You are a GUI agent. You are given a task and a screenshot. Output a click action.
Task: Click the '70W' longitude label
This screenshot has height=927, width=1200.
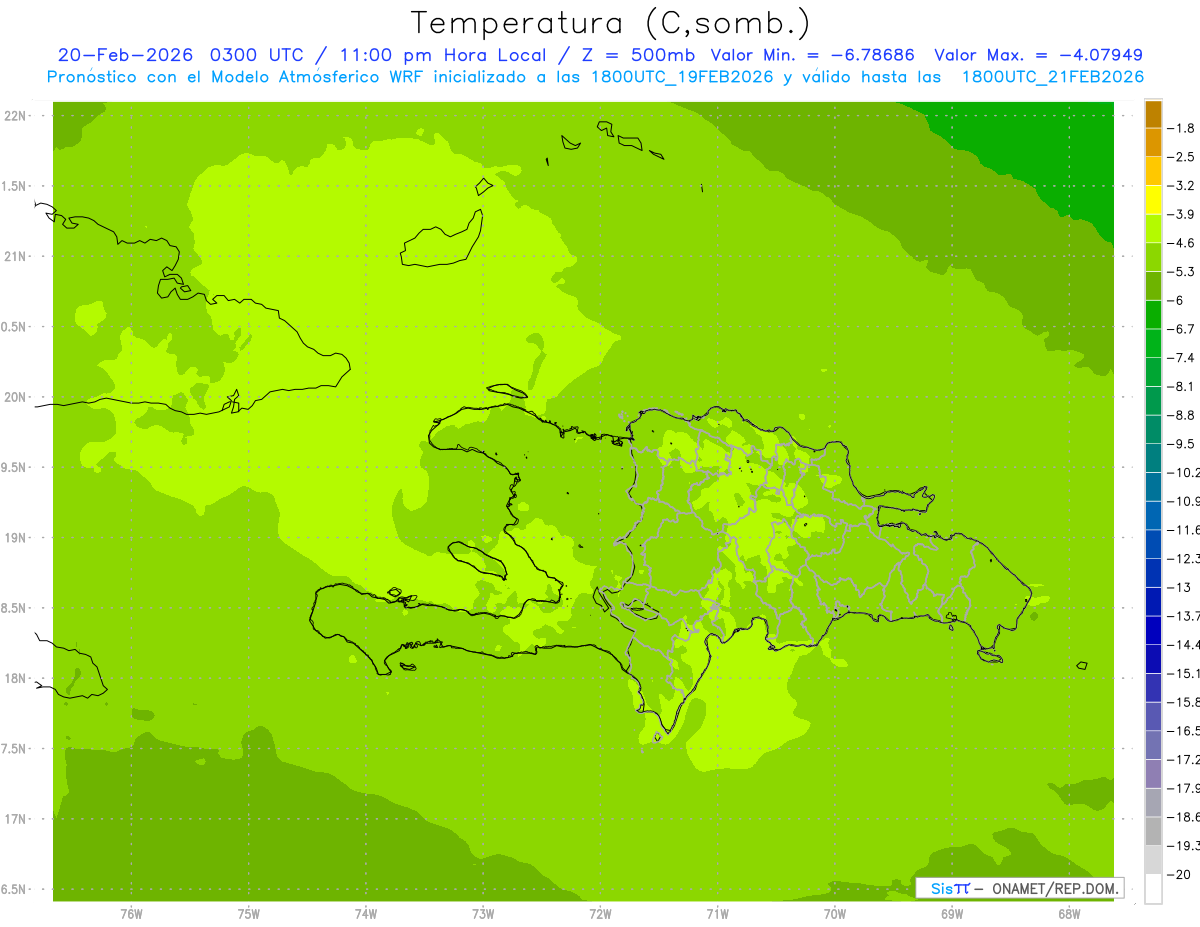click(x=835, y=914)
